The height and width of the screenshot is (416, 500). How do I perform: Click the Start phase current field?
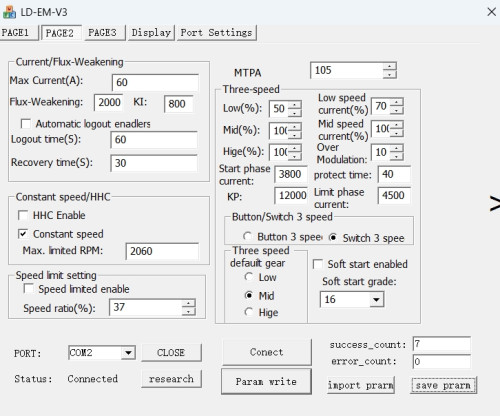[x=291, y=174]
